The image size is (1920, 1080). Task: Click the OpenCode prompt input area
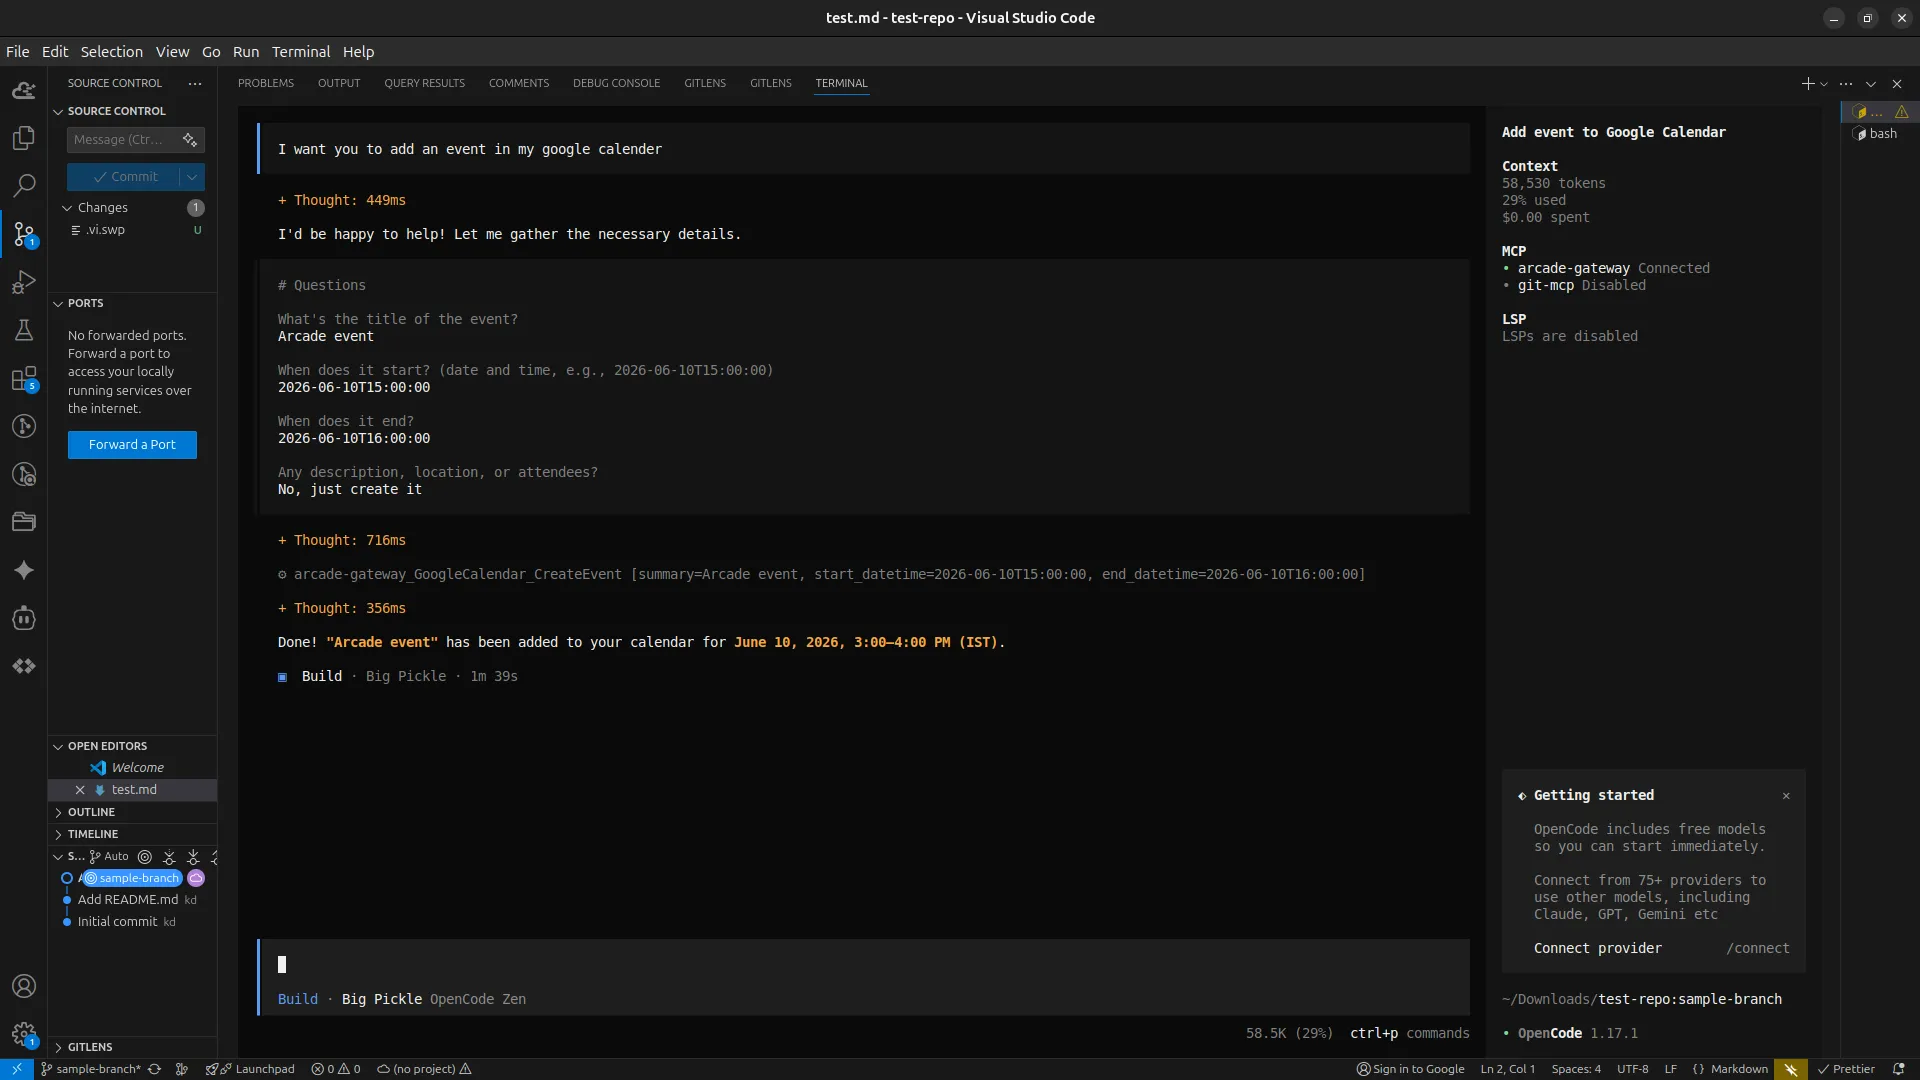865,965
